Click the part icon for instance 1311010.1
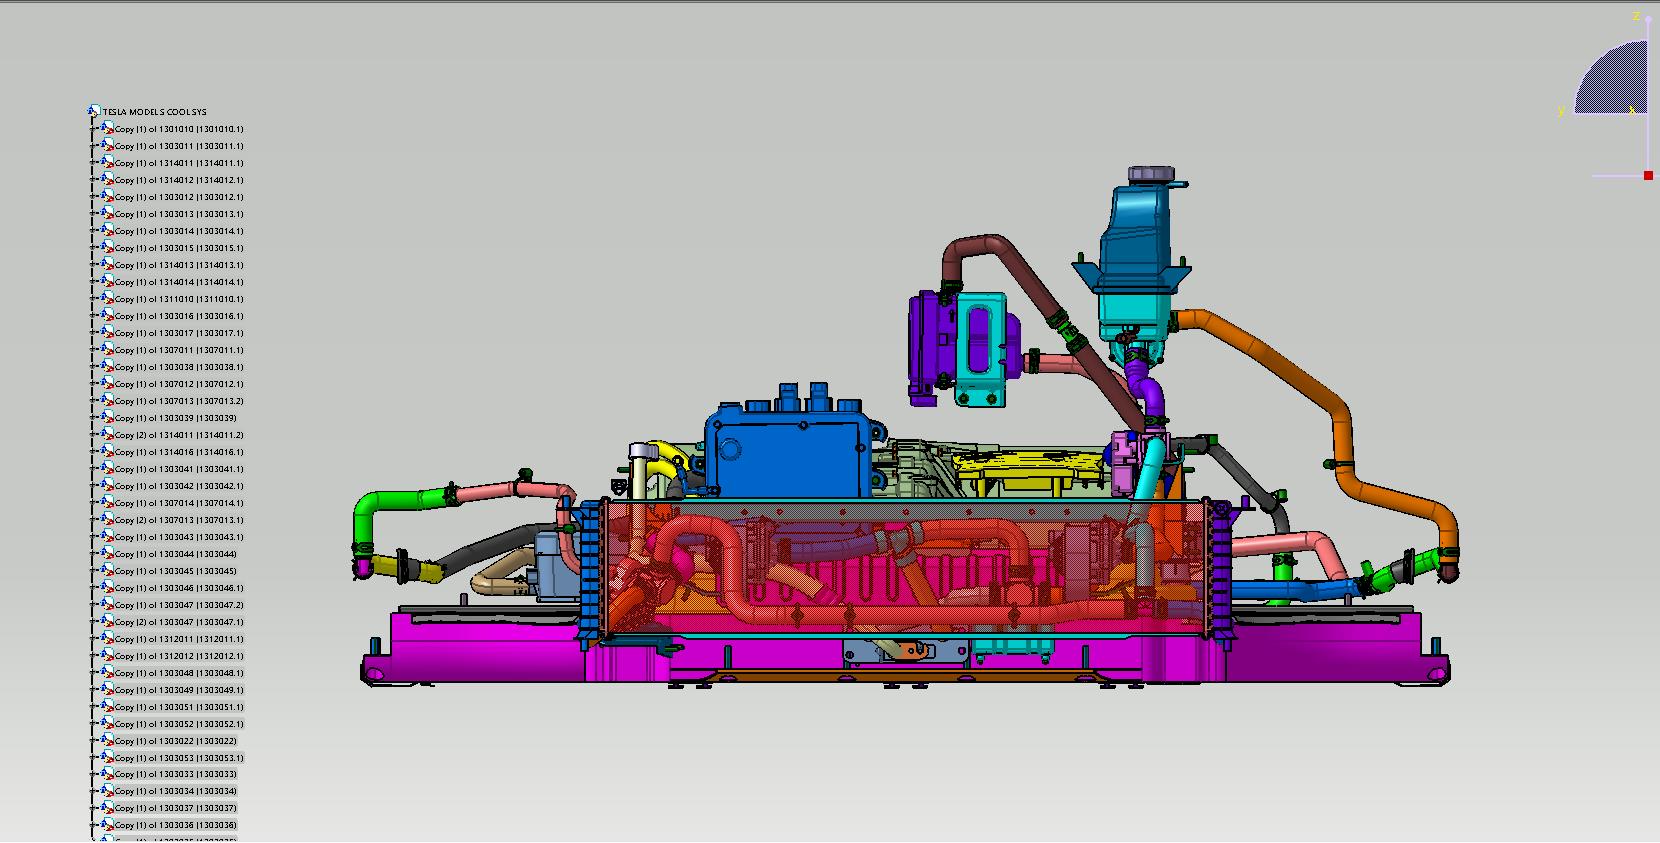This screenshot has height=843, width=1660. (x=107, y=298)
